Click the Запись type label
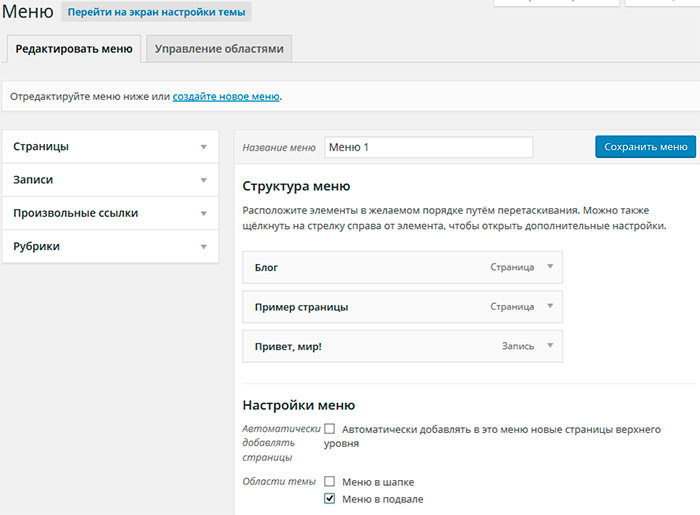700x515 pixels. click(x=517, y=346)
